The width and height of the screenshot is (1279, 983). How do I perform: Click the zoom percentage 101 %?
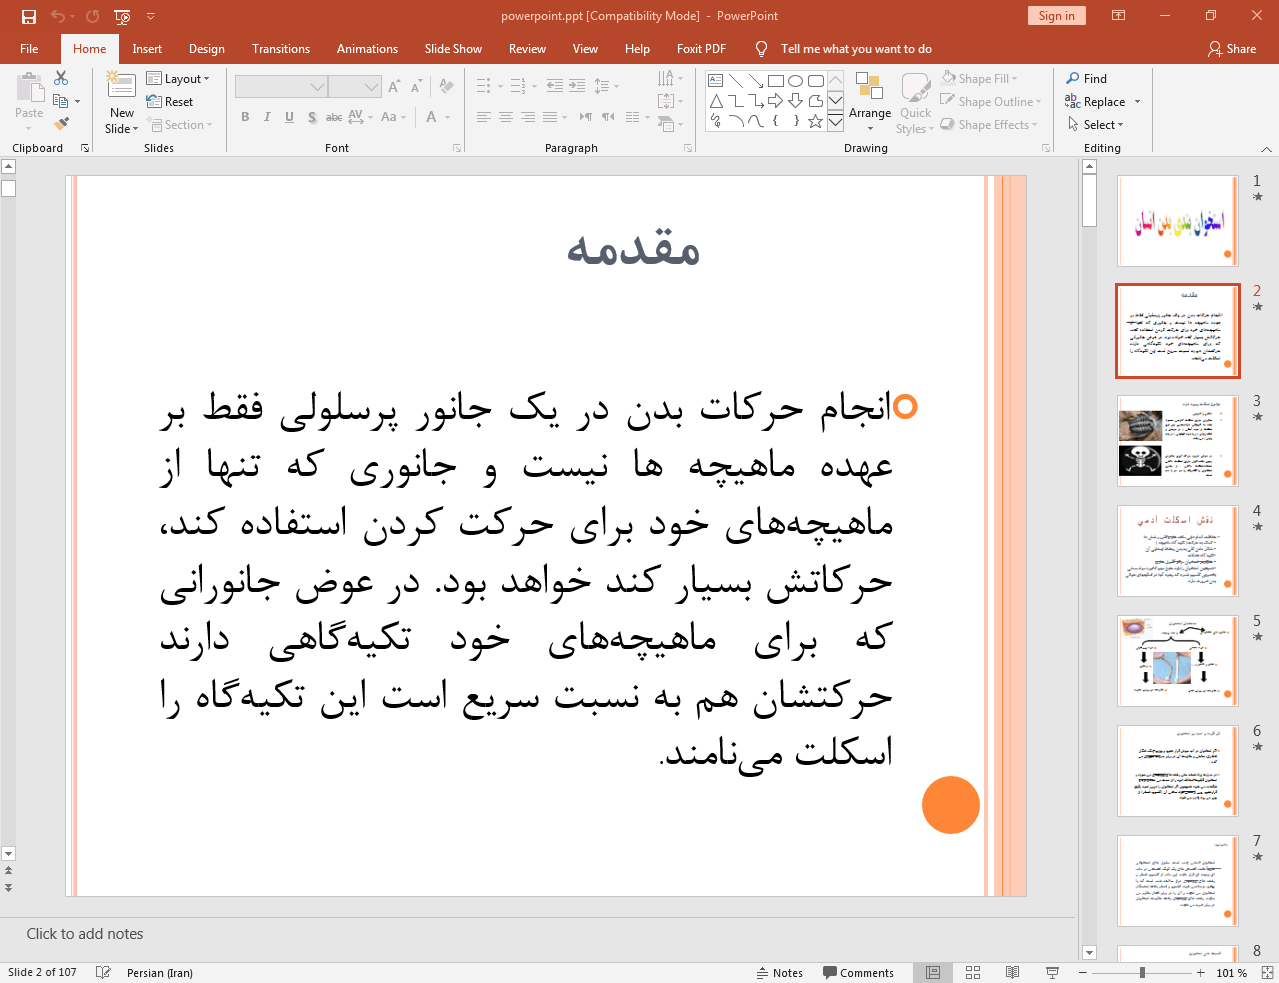(x=1232, y=973)
